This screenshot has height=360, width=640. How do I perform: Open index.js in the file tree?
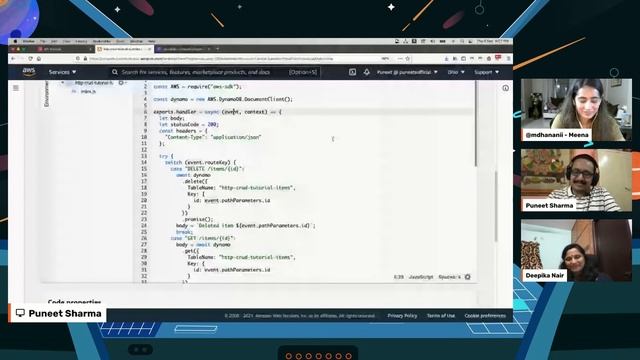pyautogui.click(x=88, y=91)
